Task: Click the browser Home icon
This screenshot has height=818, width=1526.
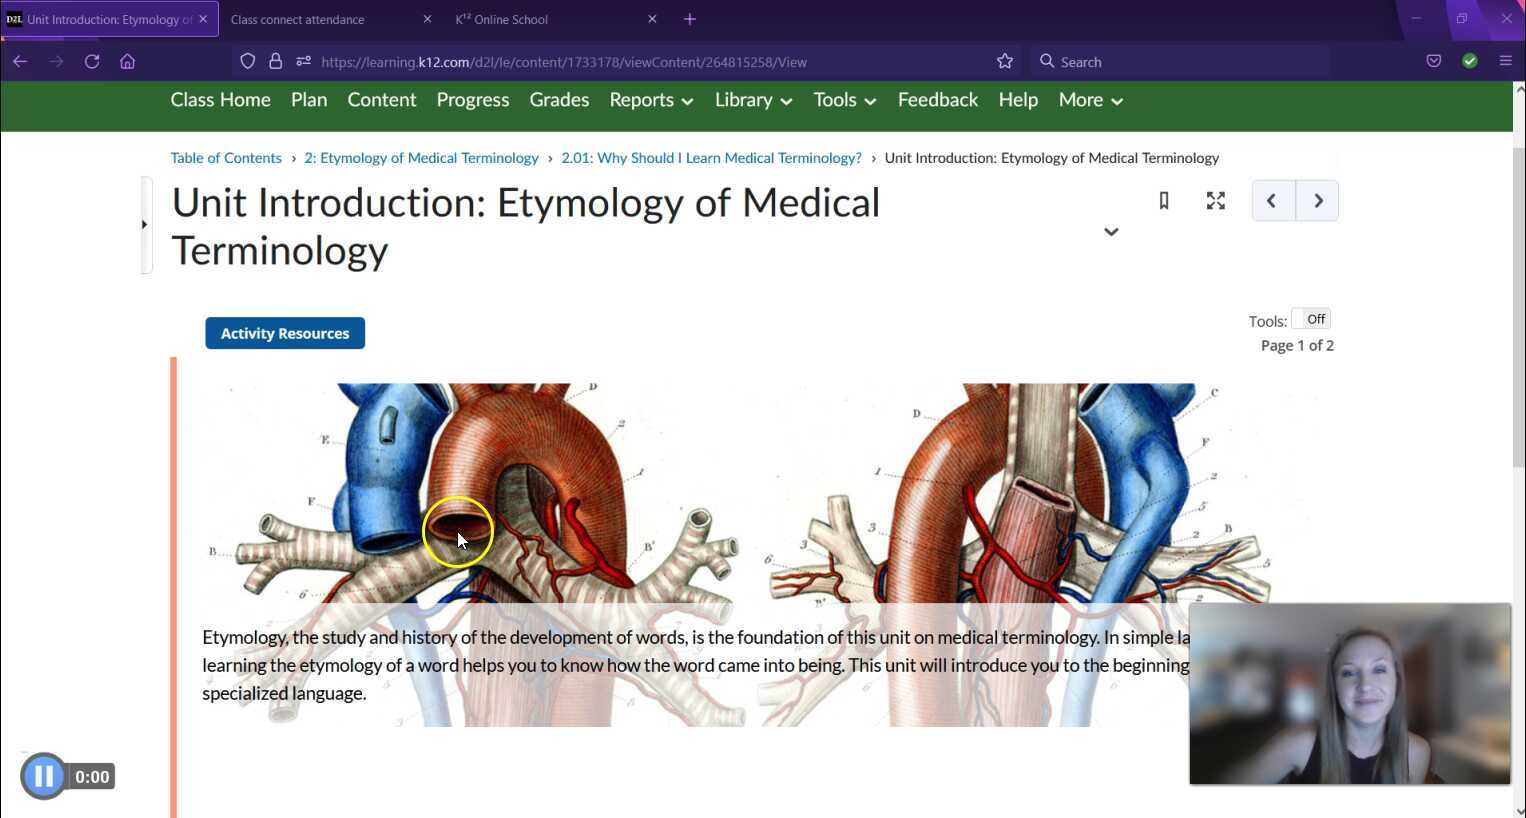Action: click(127, 61)
